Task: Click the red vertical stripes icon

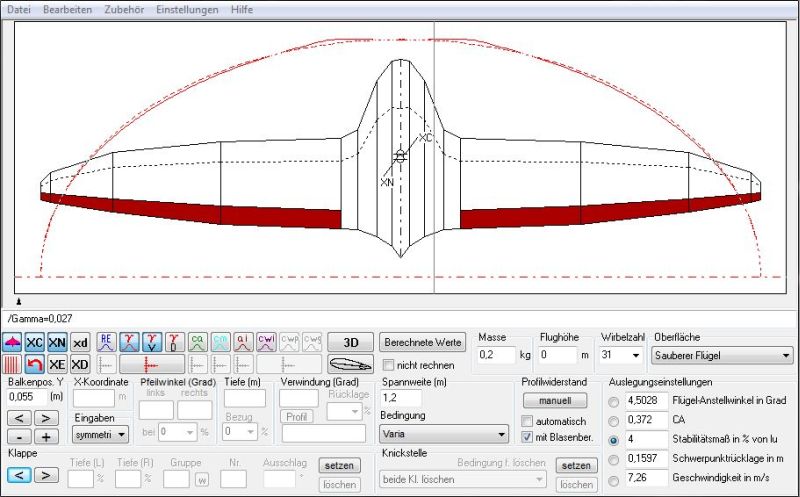Action: point(13,364)
